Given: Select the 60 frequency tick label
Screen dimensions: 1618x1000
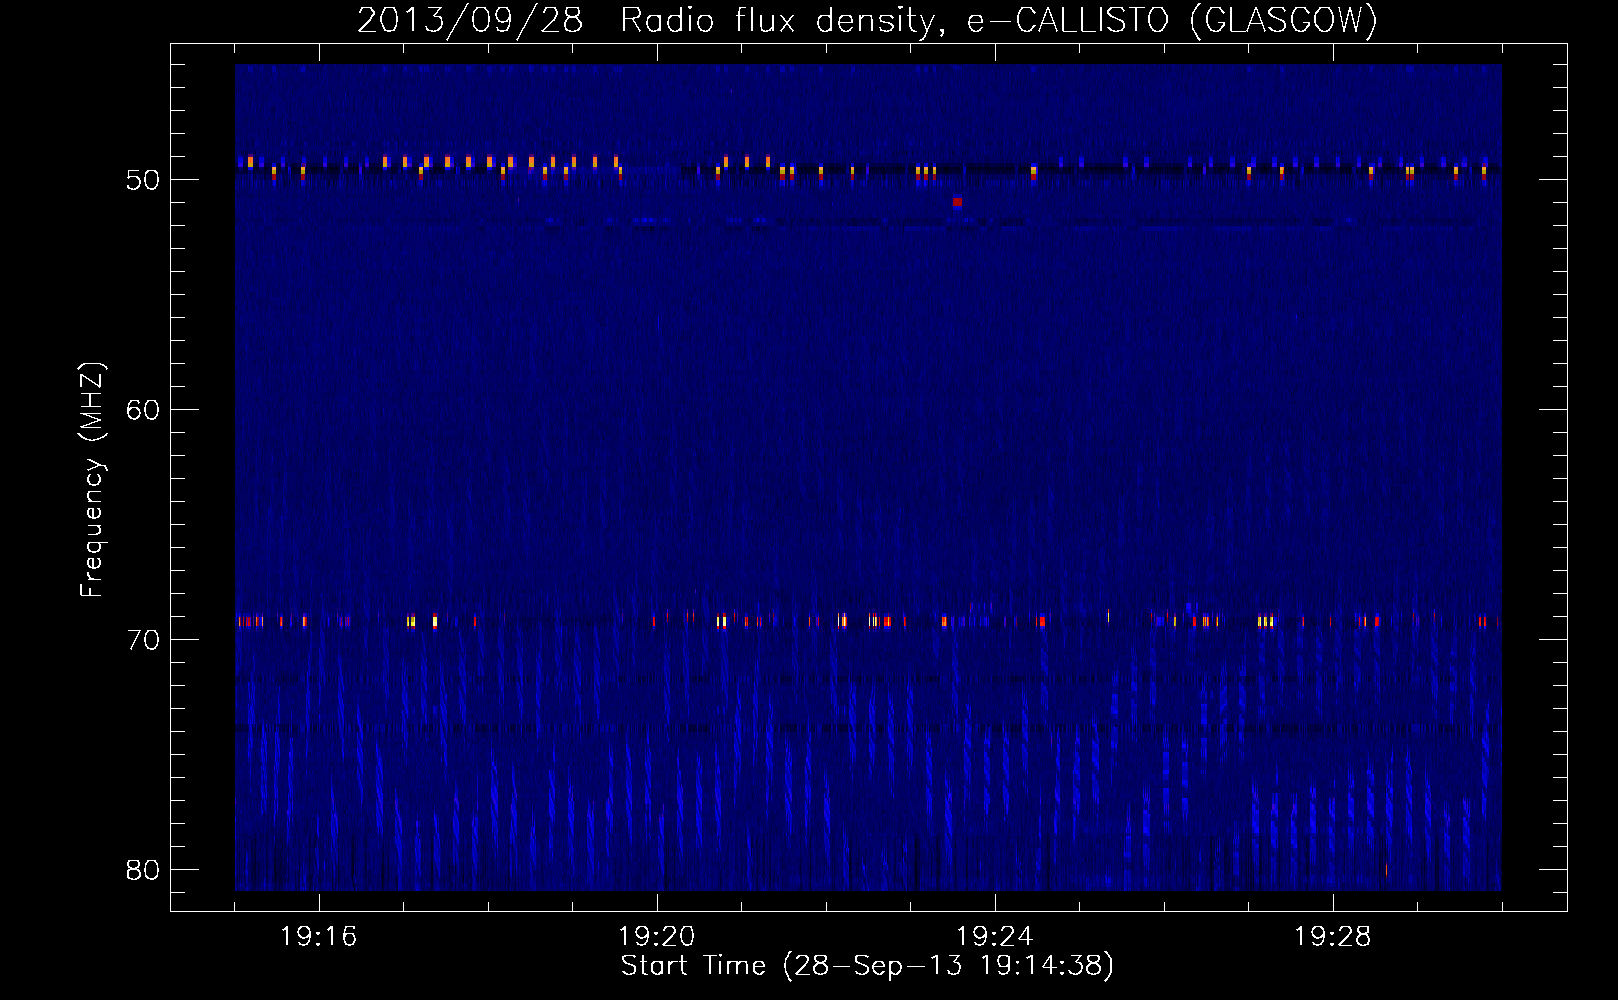Looking at the screenshot, I should pos(143,410).
